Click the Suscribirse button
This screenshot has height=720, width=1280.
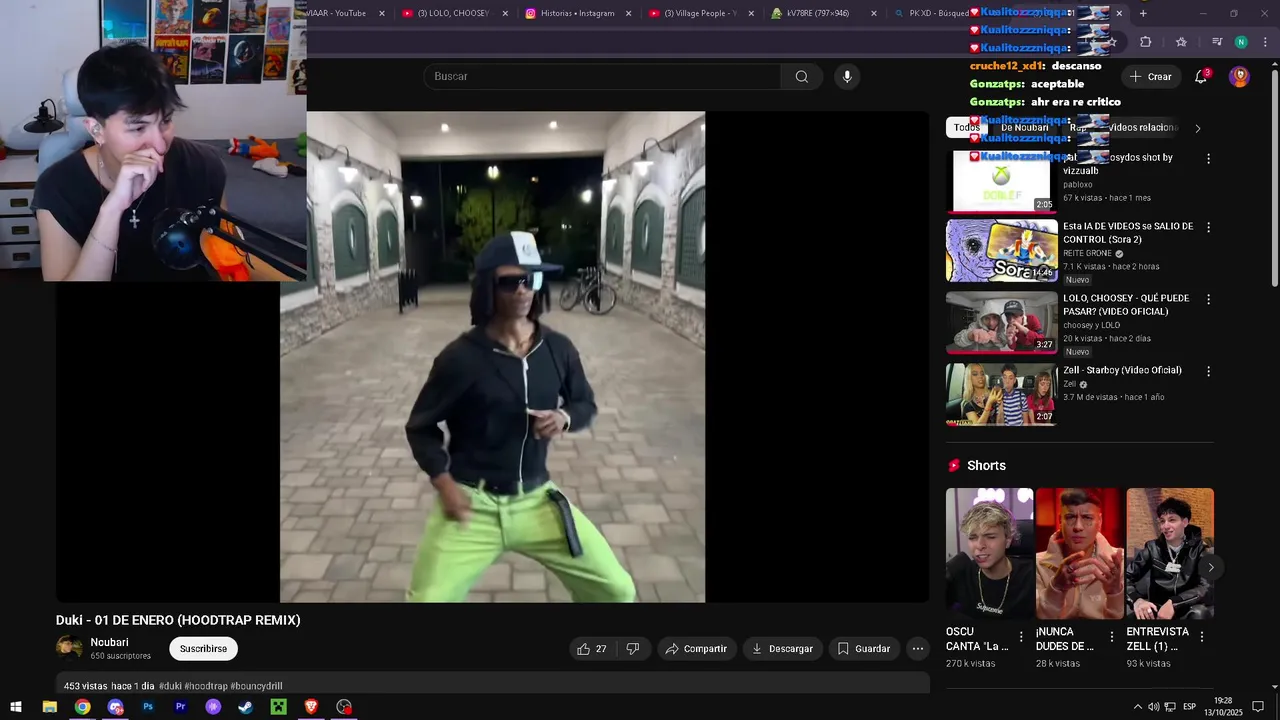(x=203, y=649)
